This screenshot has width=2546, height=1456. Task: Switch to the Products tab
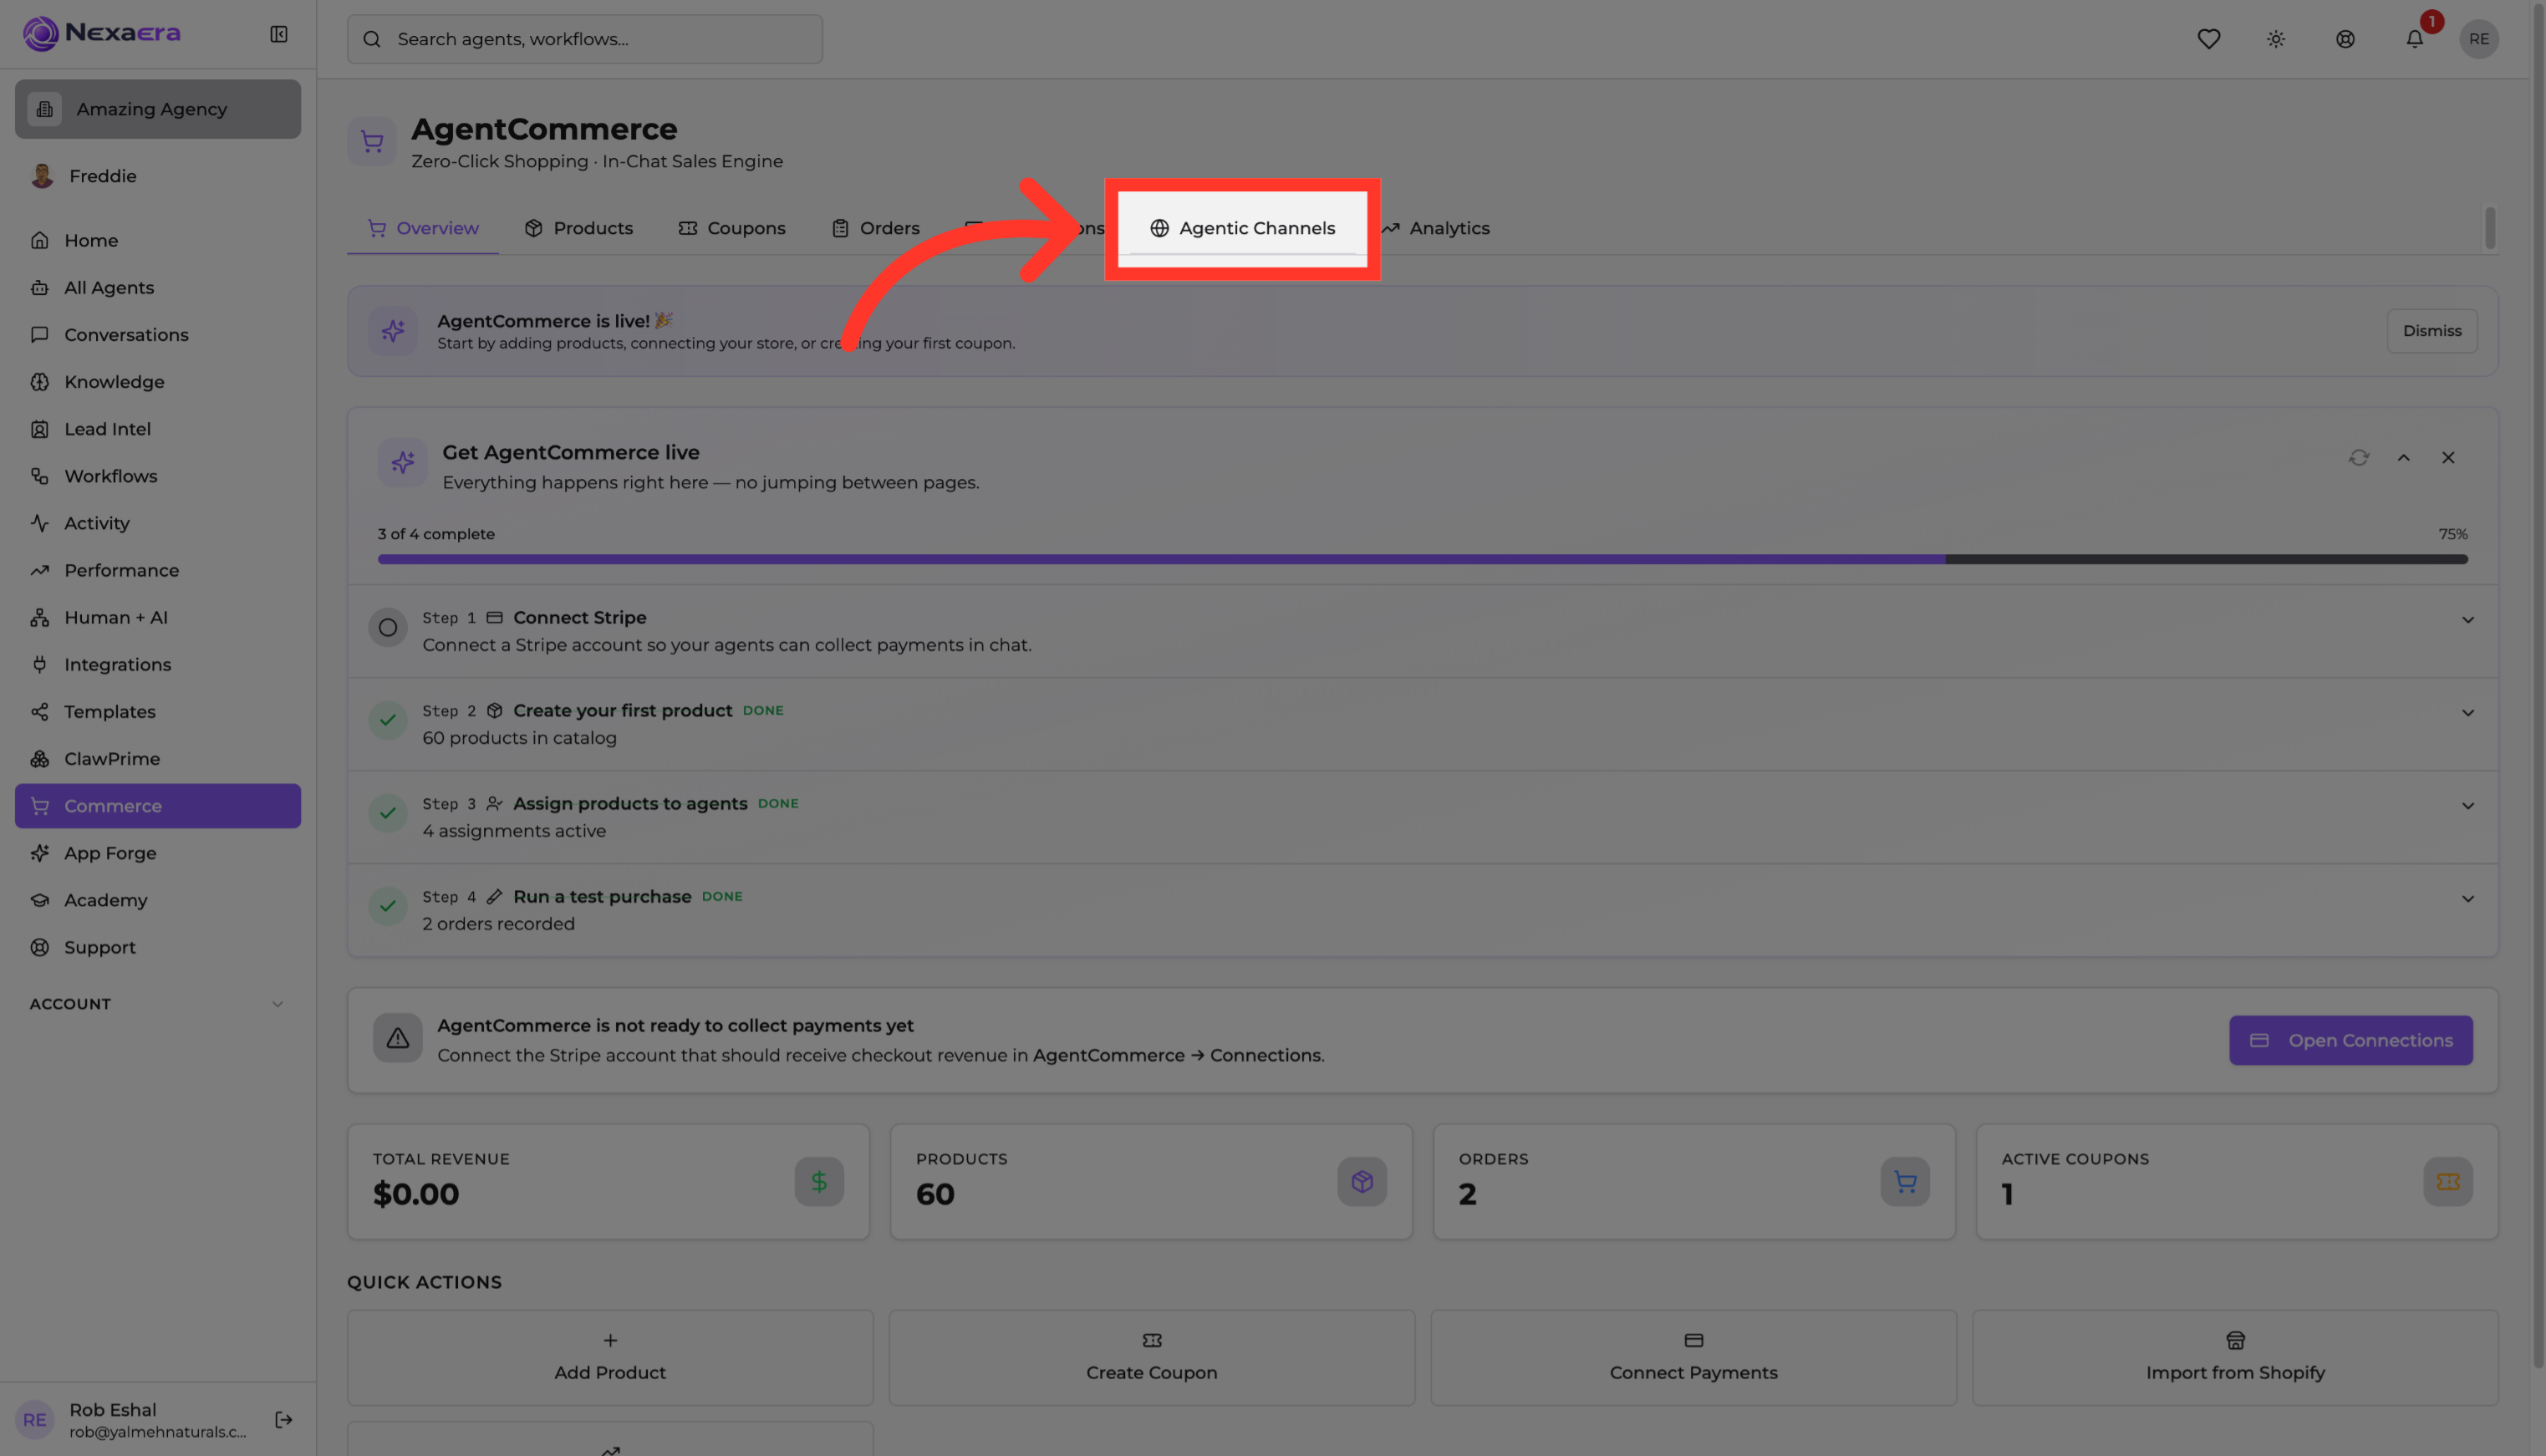578,228
